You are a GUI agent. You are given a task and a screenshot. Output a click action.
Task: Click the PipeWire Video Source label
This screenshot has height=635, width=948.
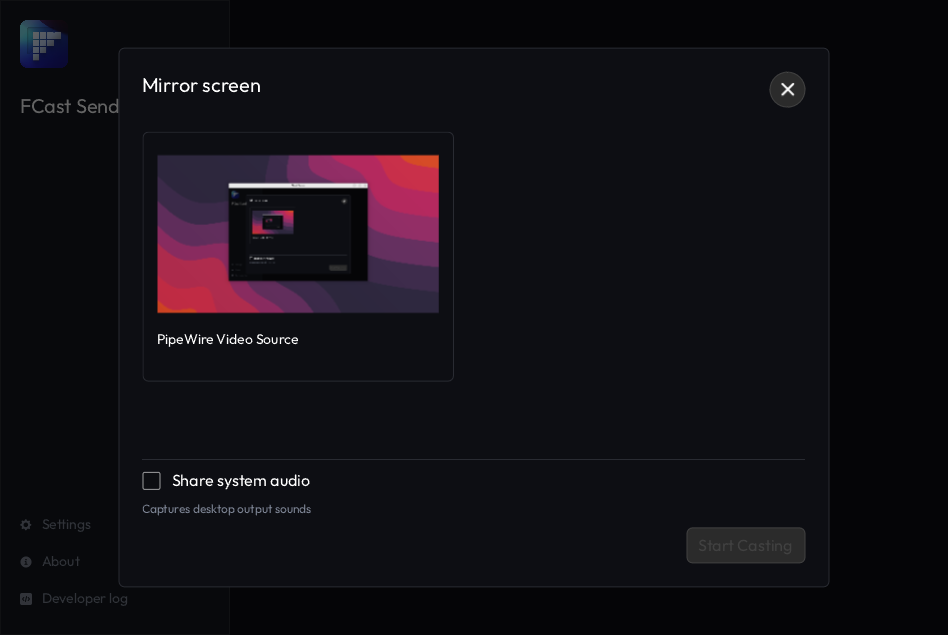coord(227,339)
